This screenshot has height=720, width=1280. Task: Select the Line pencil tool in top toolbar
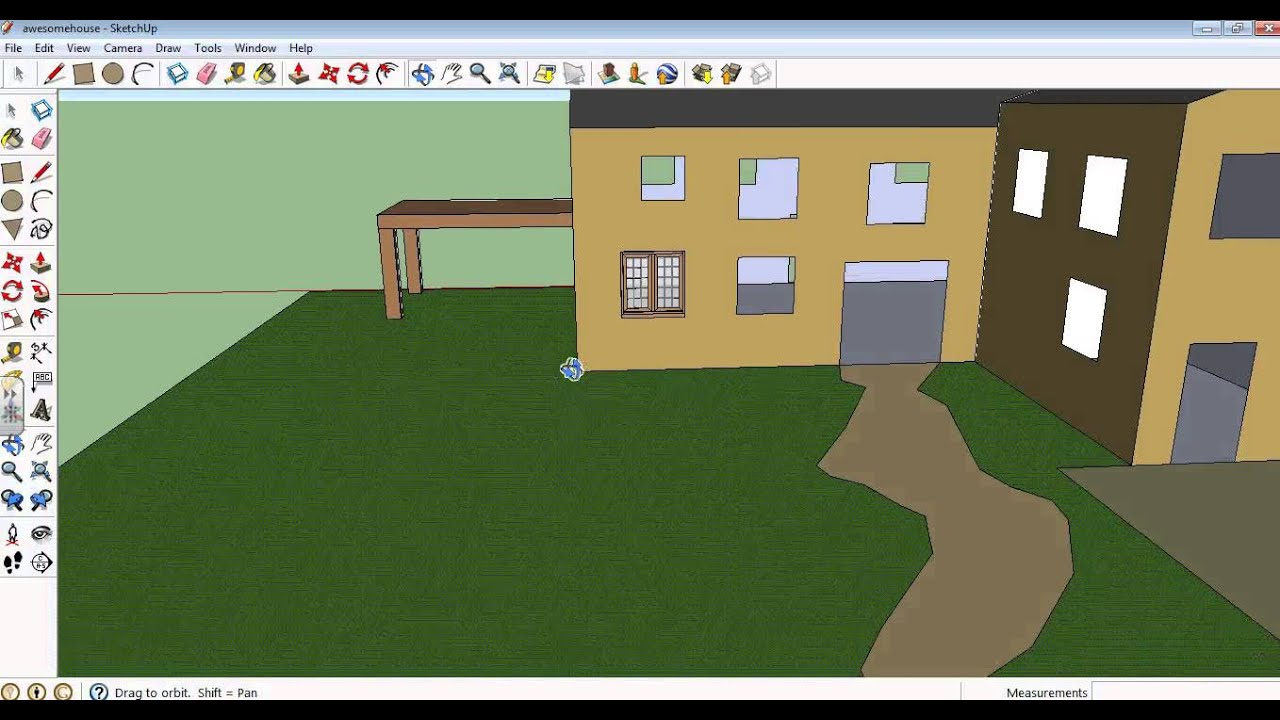pyautogui.click(x=54, y=74)
